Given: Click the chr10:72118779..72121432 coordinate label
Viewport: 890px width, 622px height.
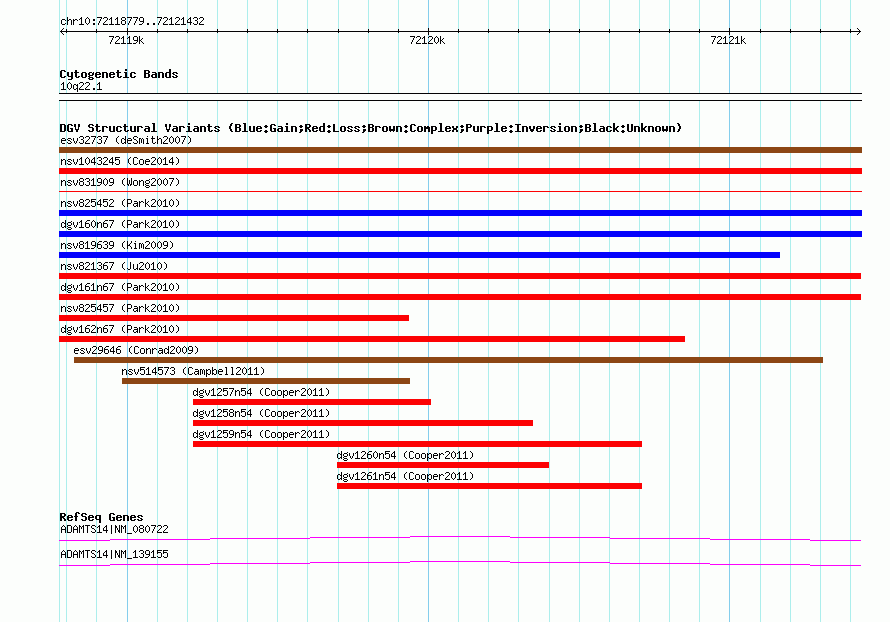Looking at the screenshot, I should point(132,22).
